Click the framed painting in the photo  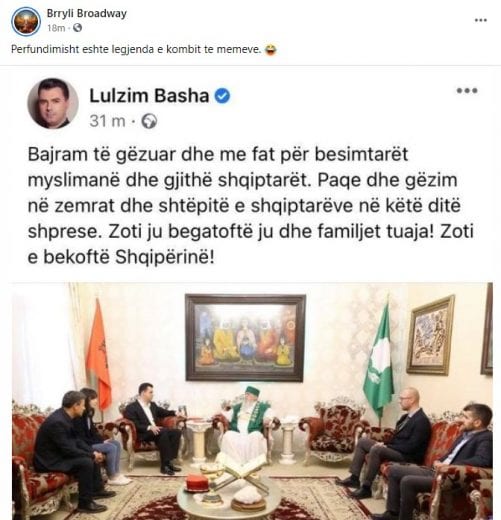[x=245, y=338]
